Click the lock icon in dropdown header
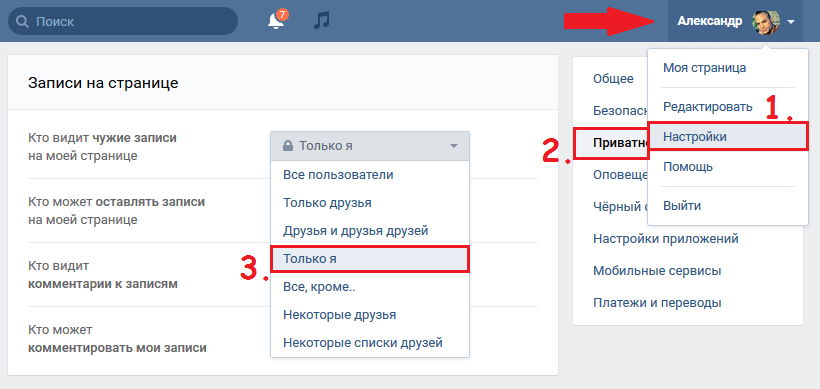This screenshot has height=389, width=820. tap(287, 145)
